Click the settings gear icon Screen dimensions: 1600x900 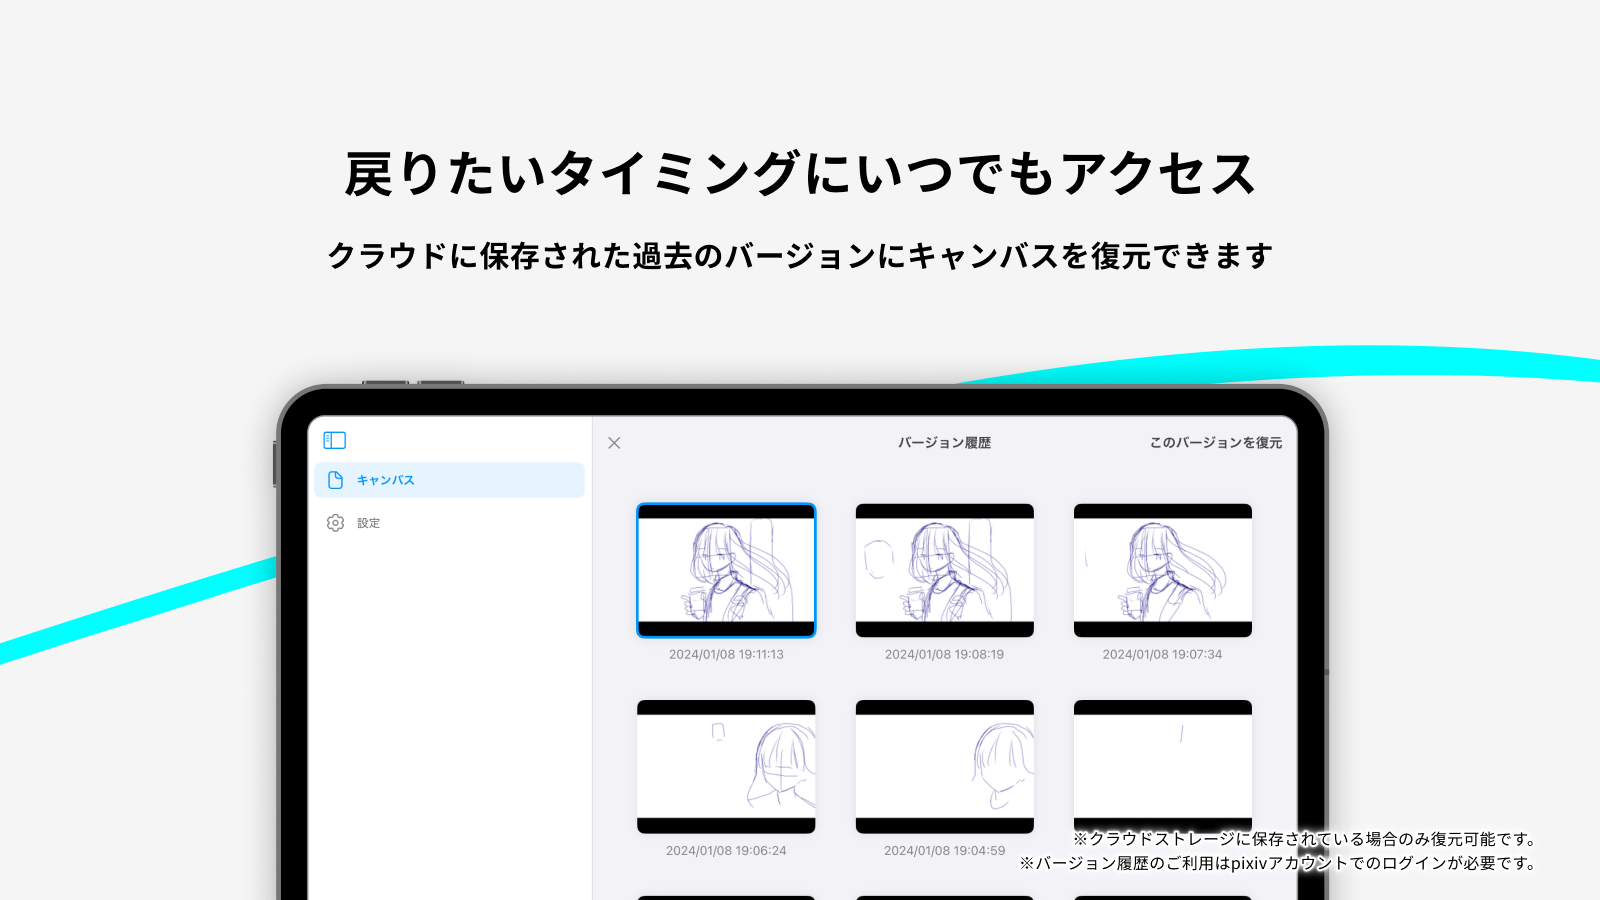tap(336, 523)
